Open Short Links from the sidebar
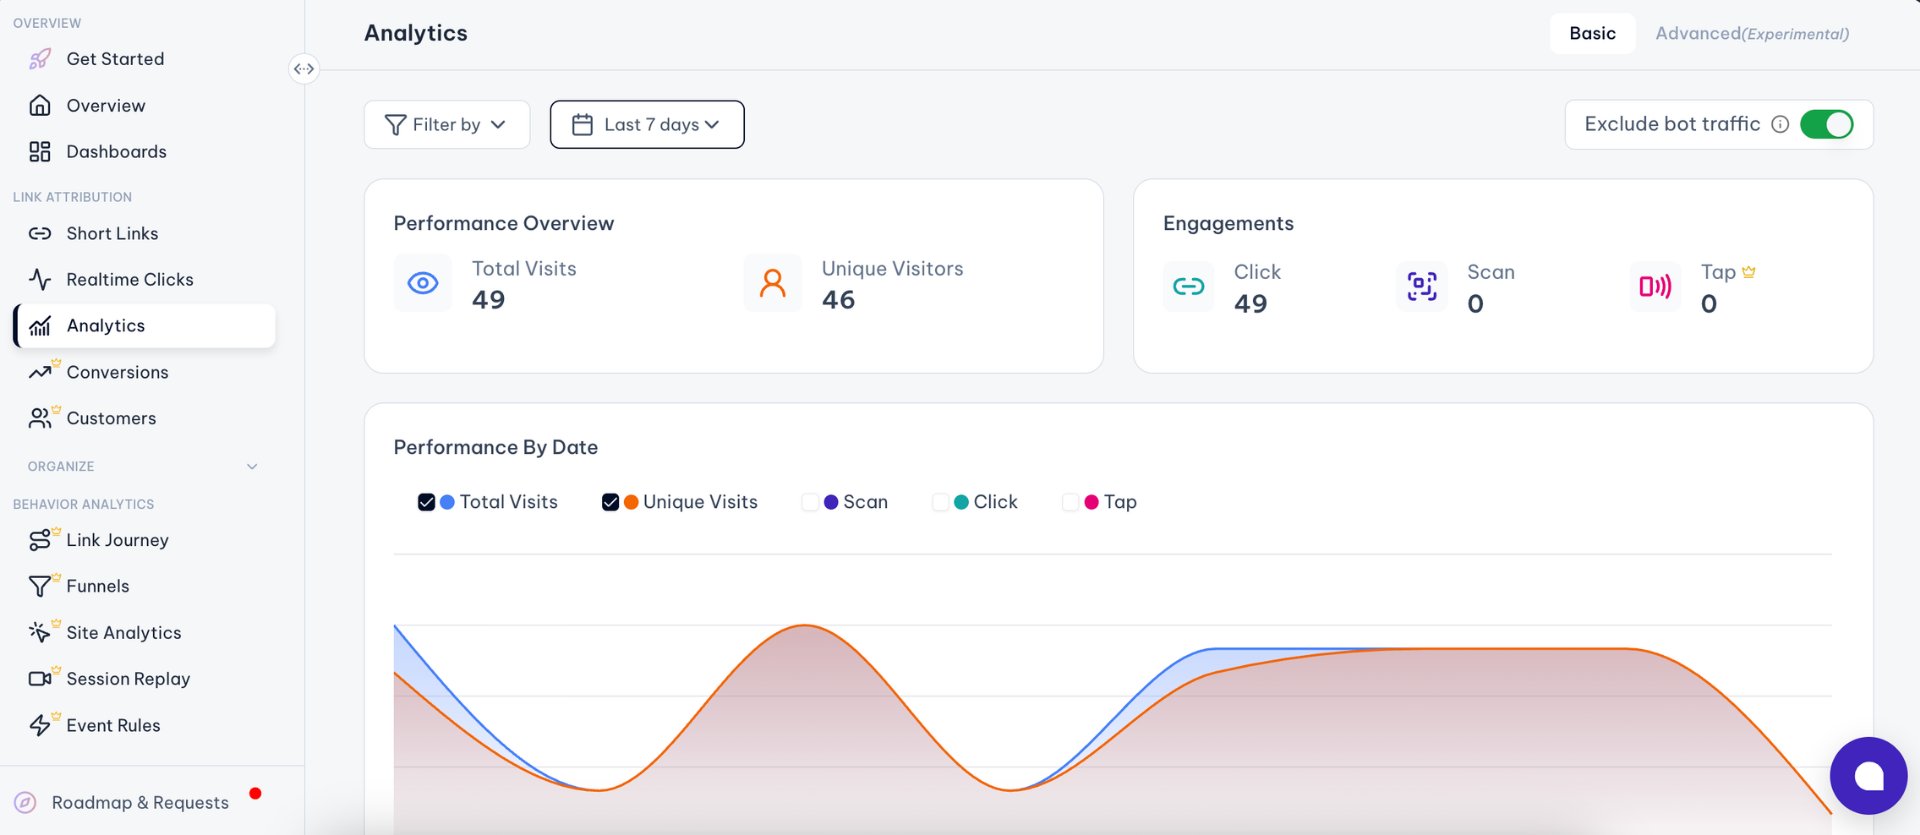1920x835 pixels. pyautogui.click(x=112, y=233)
